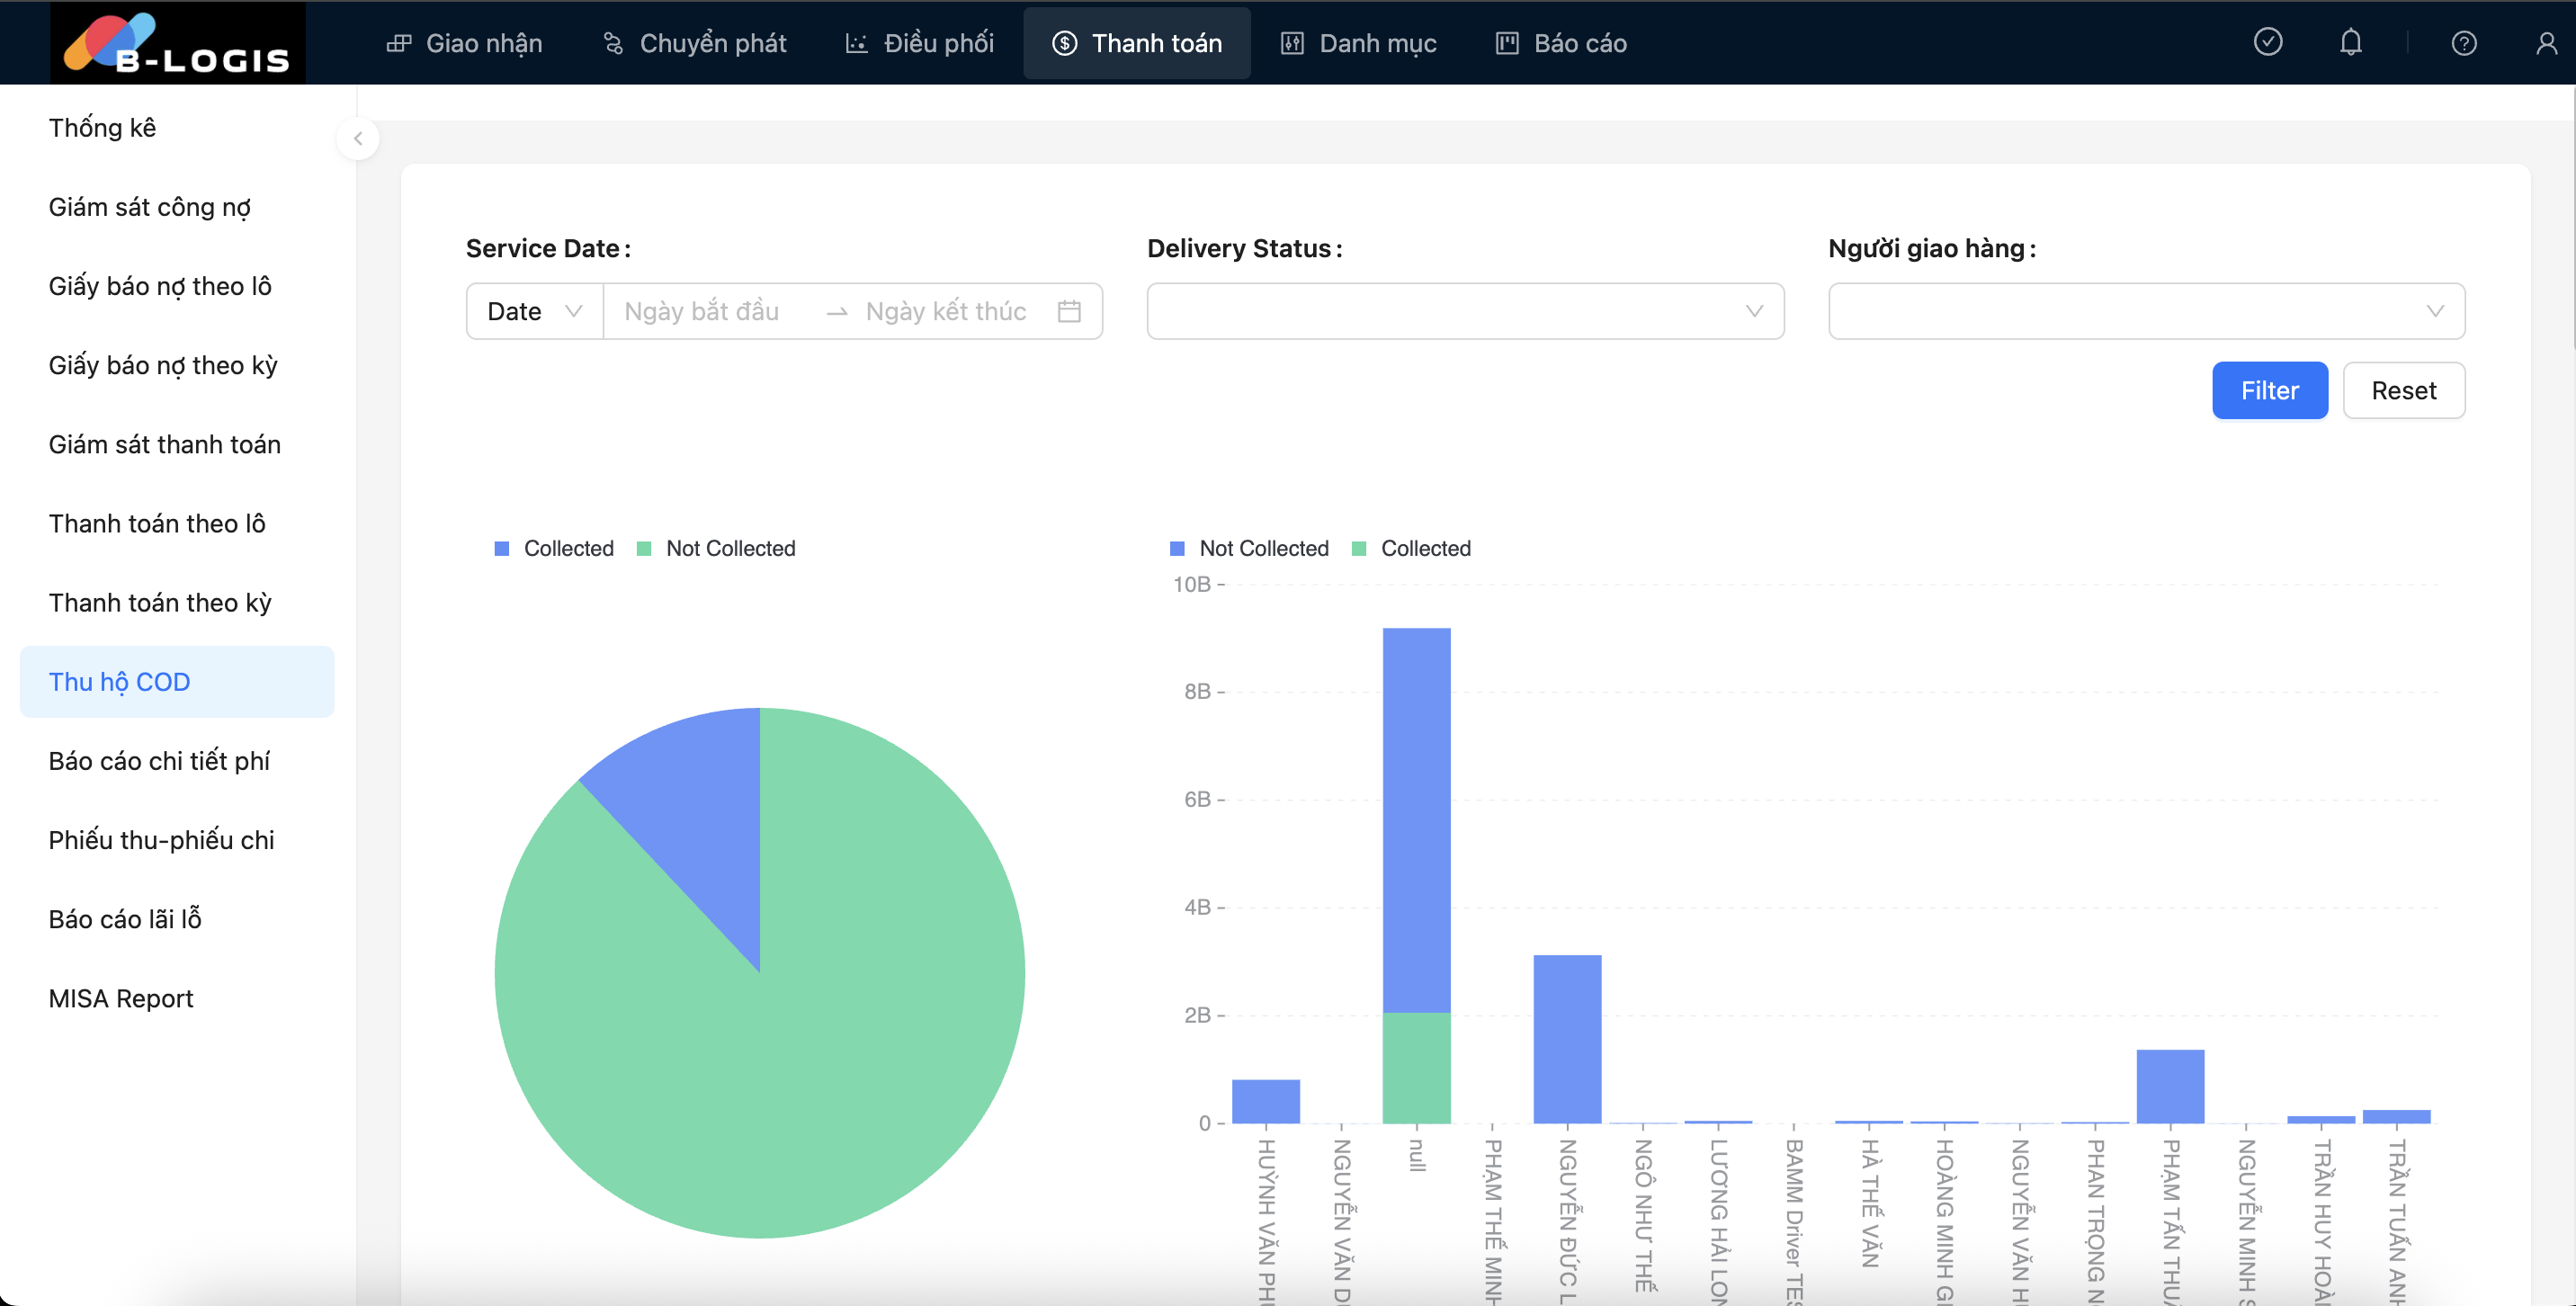Open the help question mark icon
Viewport: 2576px width, 1306px height.
click(2464, 43)
